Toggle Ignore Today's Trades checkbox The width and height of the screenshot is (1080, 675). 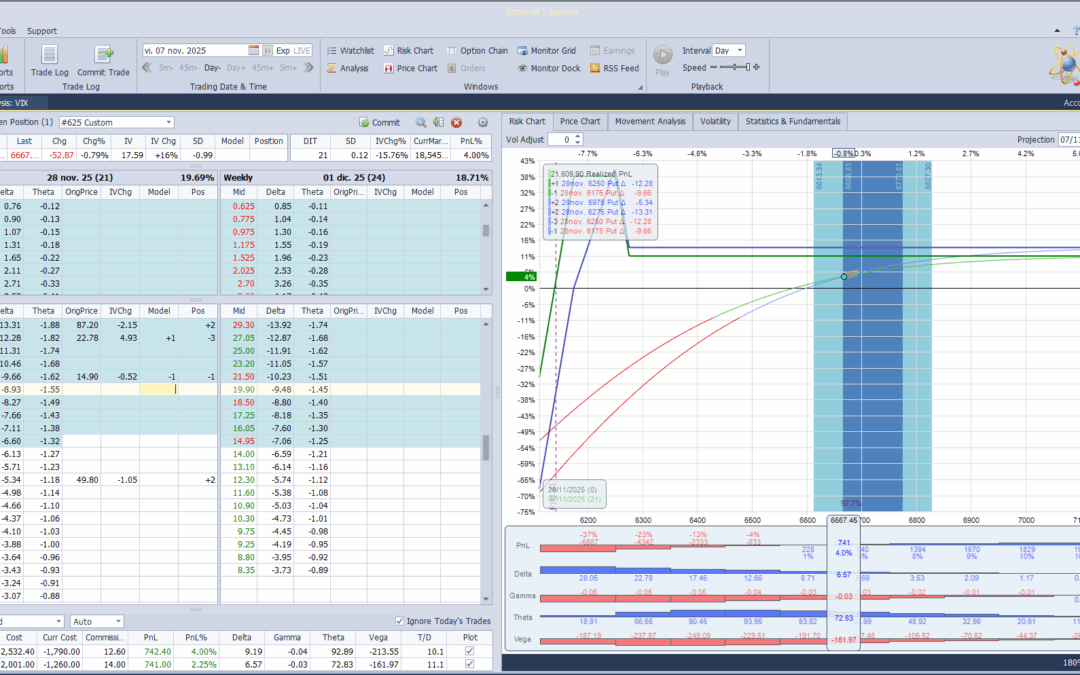[x=401, y=621]
